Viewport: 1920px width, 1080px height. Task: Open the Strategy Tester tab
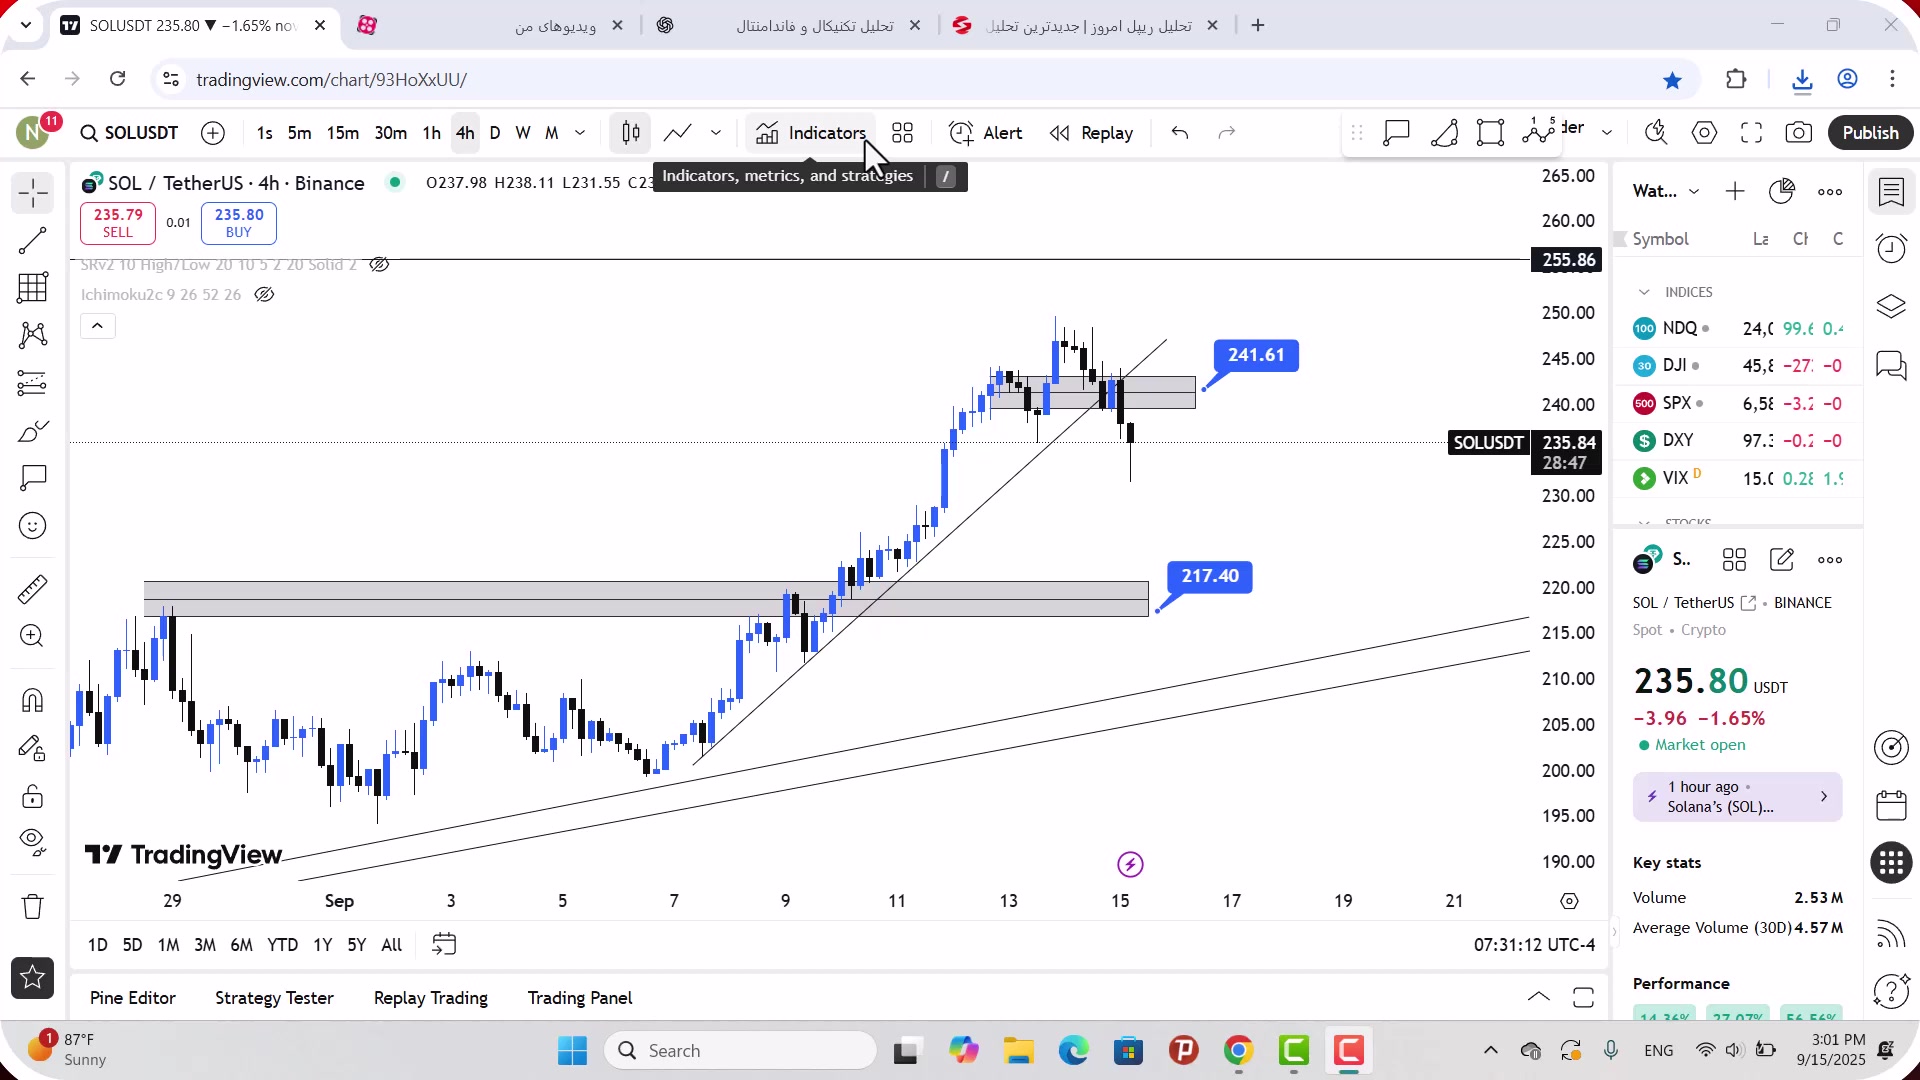coord(274,998)
